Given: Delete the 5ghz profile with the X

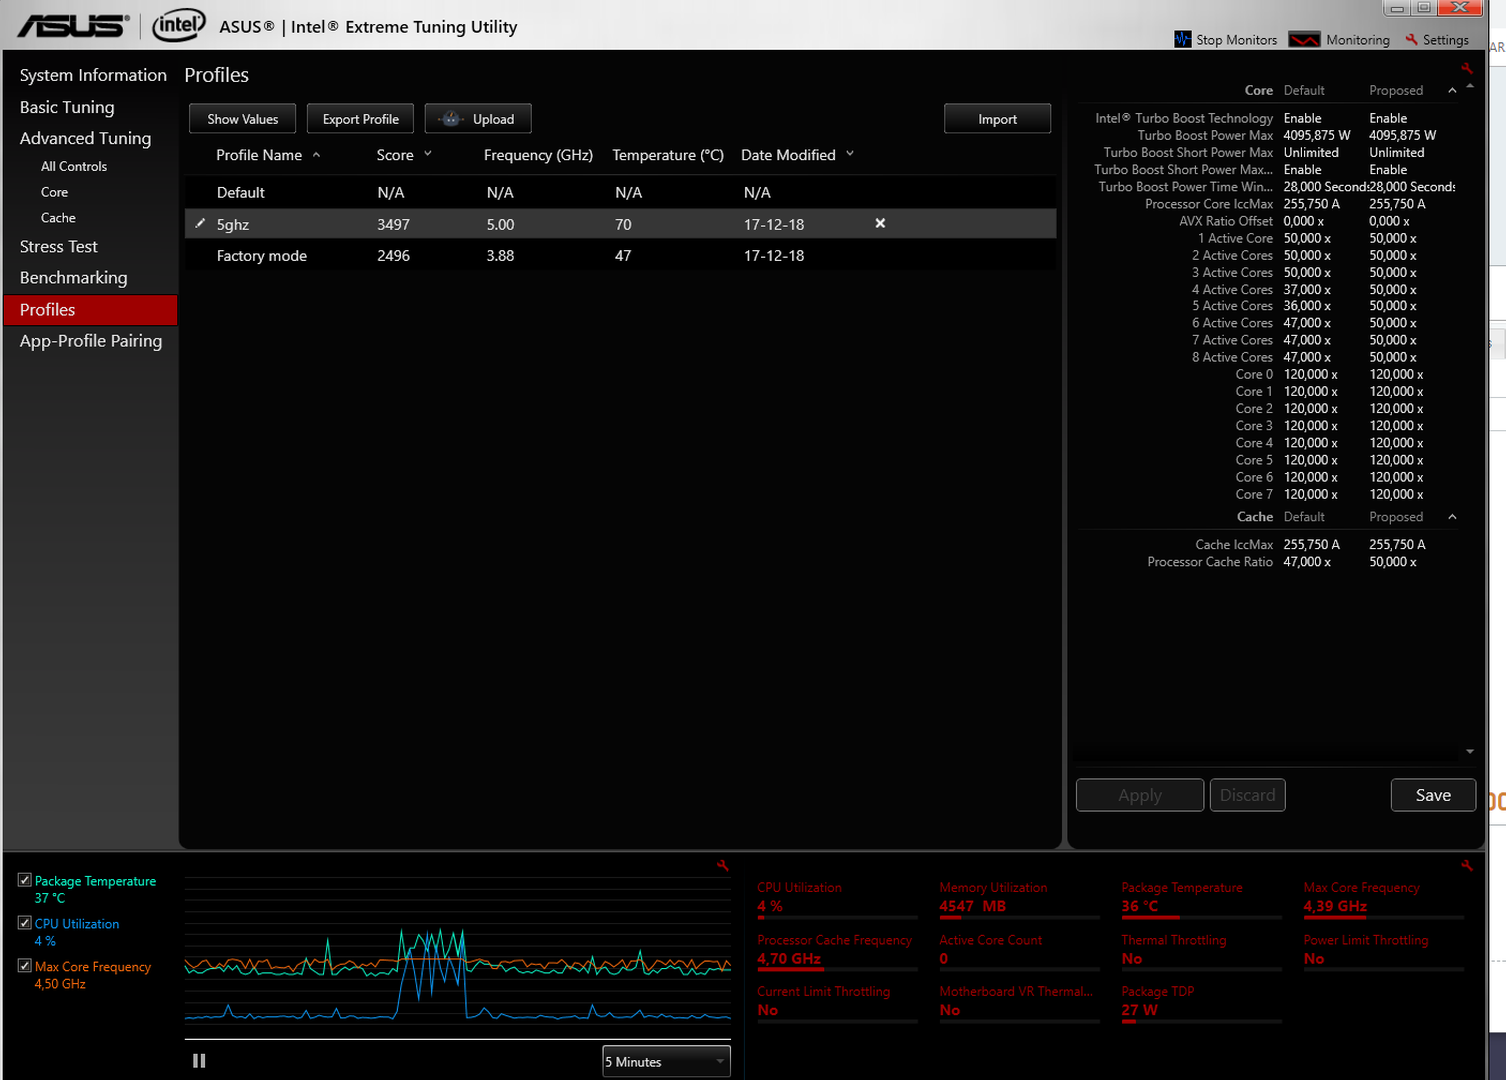Looking at the screenshot, I should click(880, 223).
